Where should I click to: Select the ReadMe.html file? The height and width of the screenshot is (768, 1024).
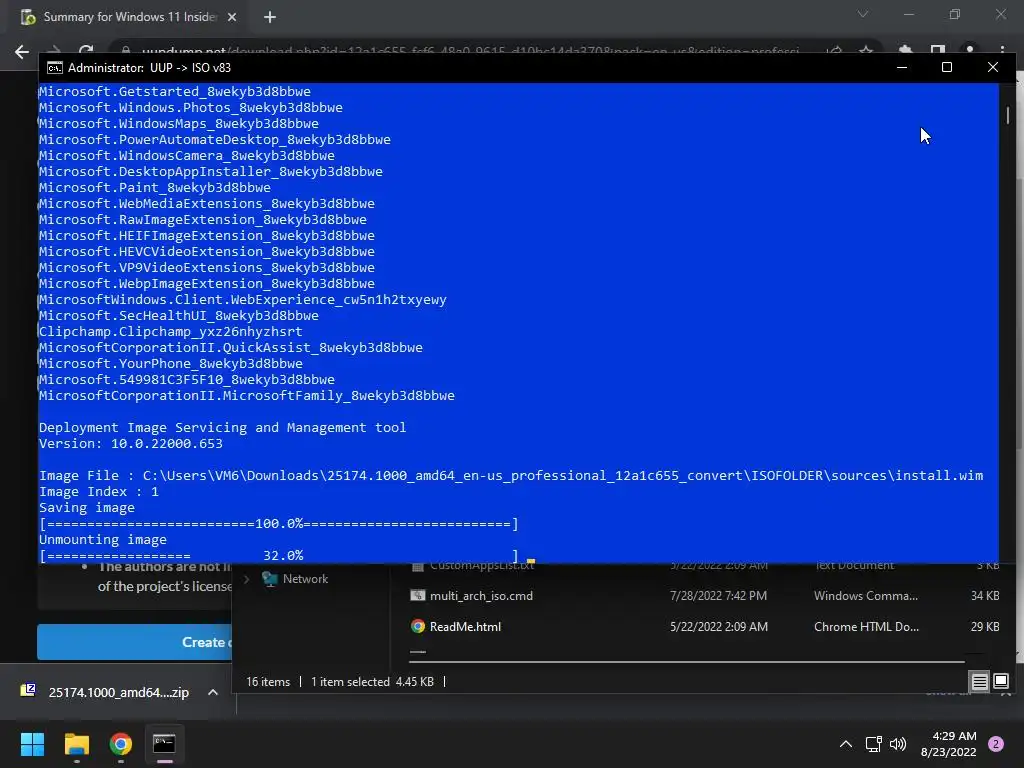[x=465, y=627]
